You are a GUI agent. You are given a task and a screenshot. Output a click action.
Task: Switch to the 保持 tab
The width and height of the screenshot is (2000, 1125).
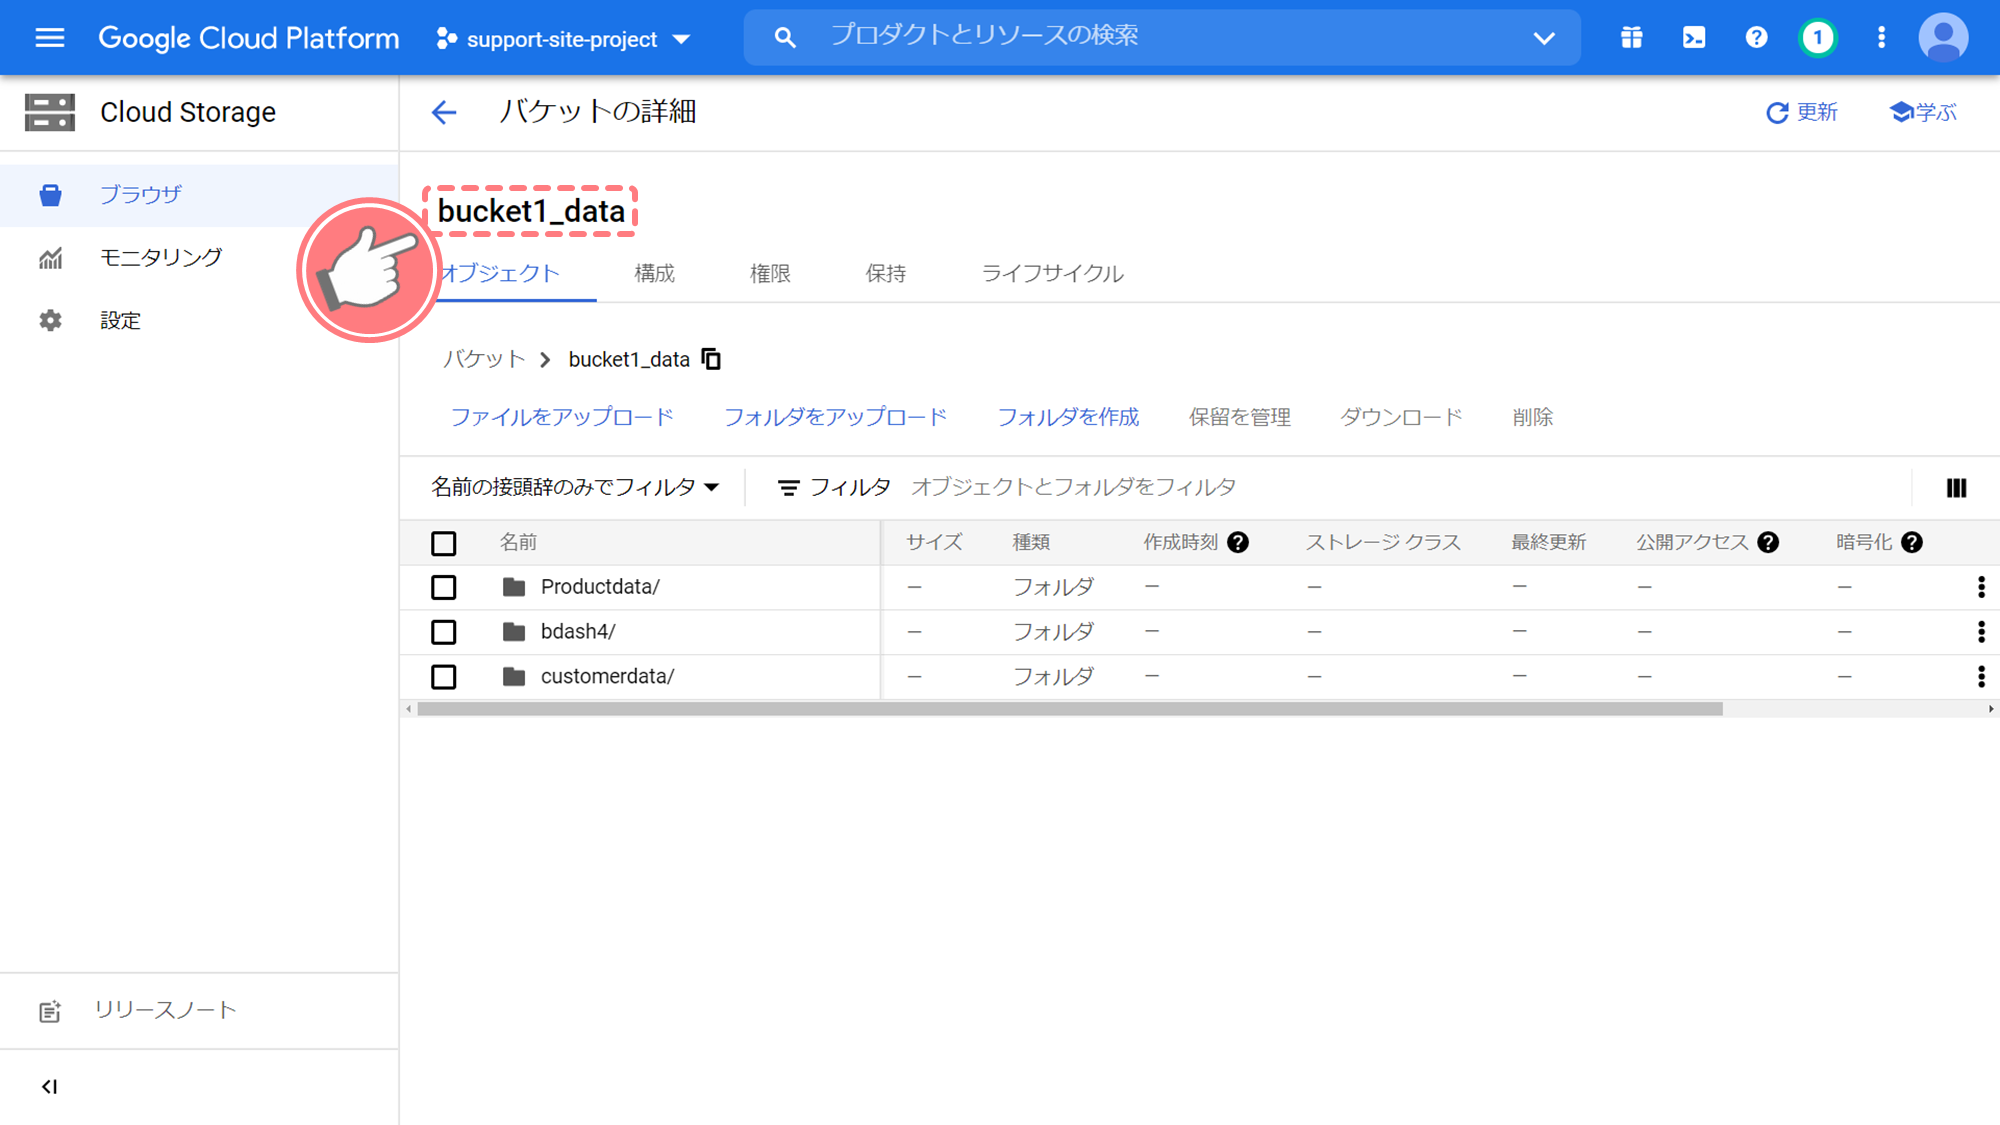[x=886, y=273]
